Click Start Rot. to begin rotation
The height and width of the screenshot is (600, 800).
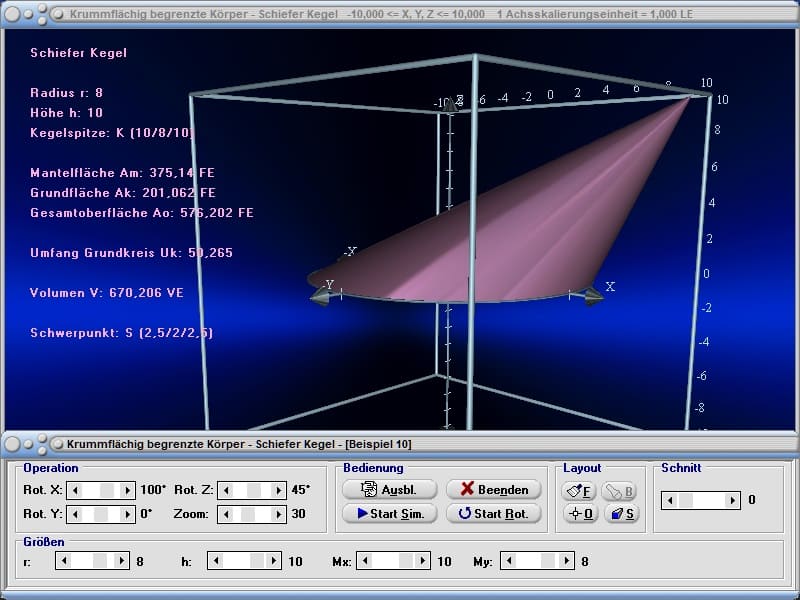click(493, 514)
